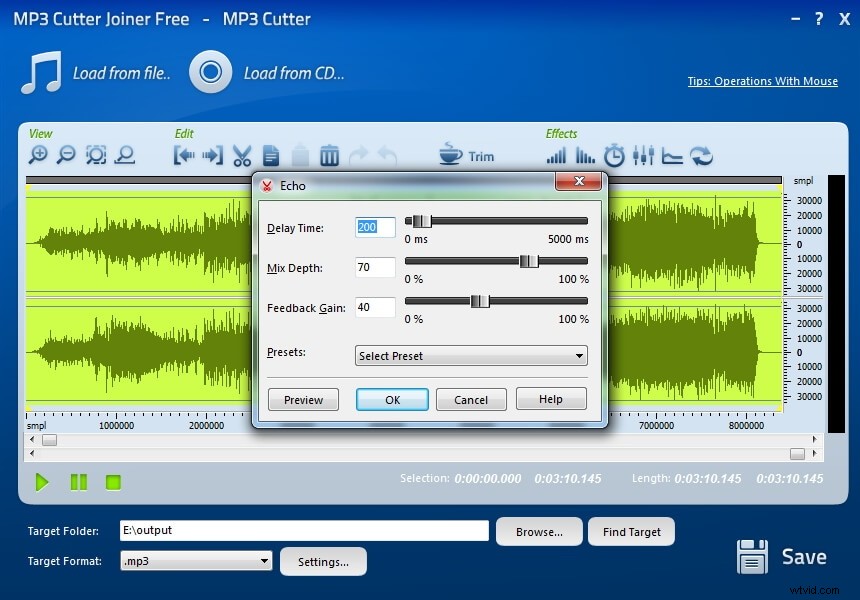Select the Zoom Out tool
Image resolution: width=860 pixels, height=600 pixels.
(67, 155)
